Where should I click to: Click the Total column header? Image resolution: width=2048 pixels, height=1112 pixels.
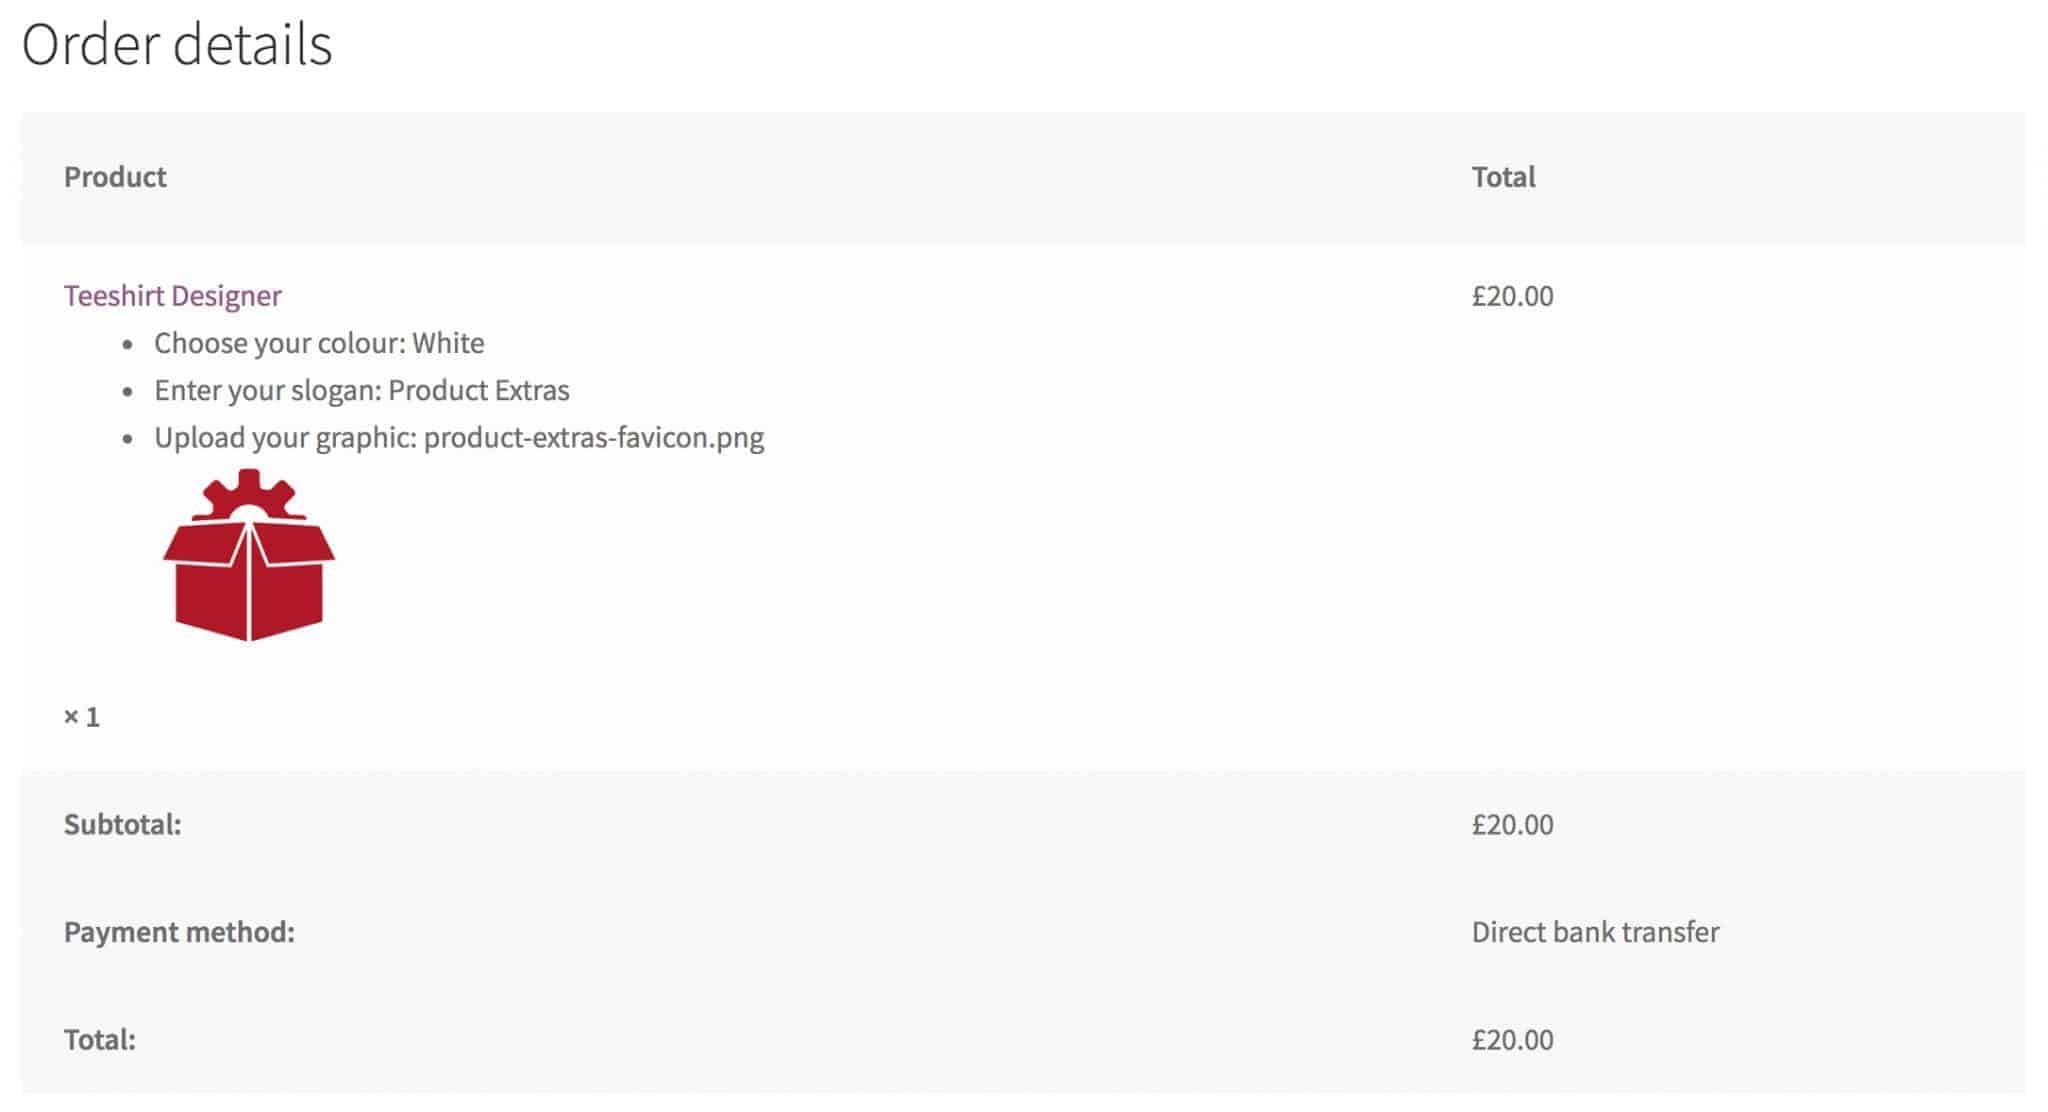click(x=1504, y=177)
